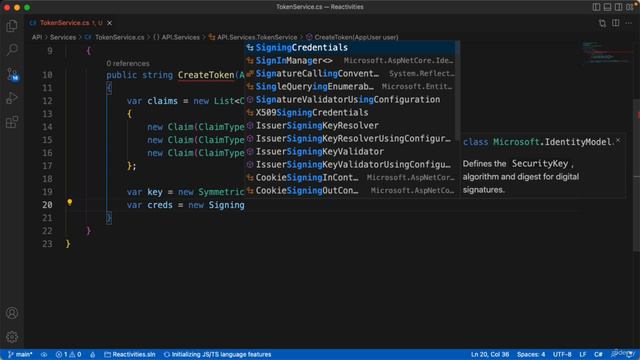
Task: Click Spaces: 4 indentation setting
Action: tap(531, 354)
